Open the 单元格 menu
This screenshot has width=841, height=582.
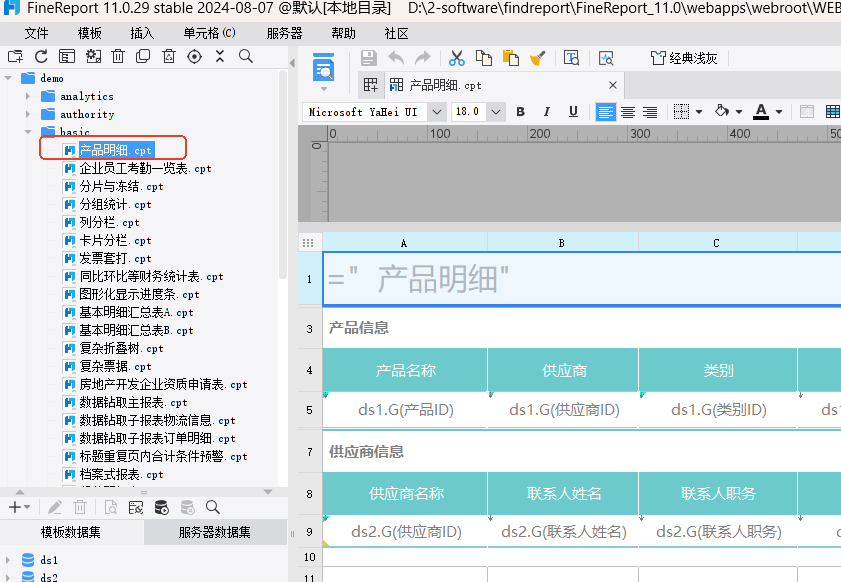pos(209,33)
